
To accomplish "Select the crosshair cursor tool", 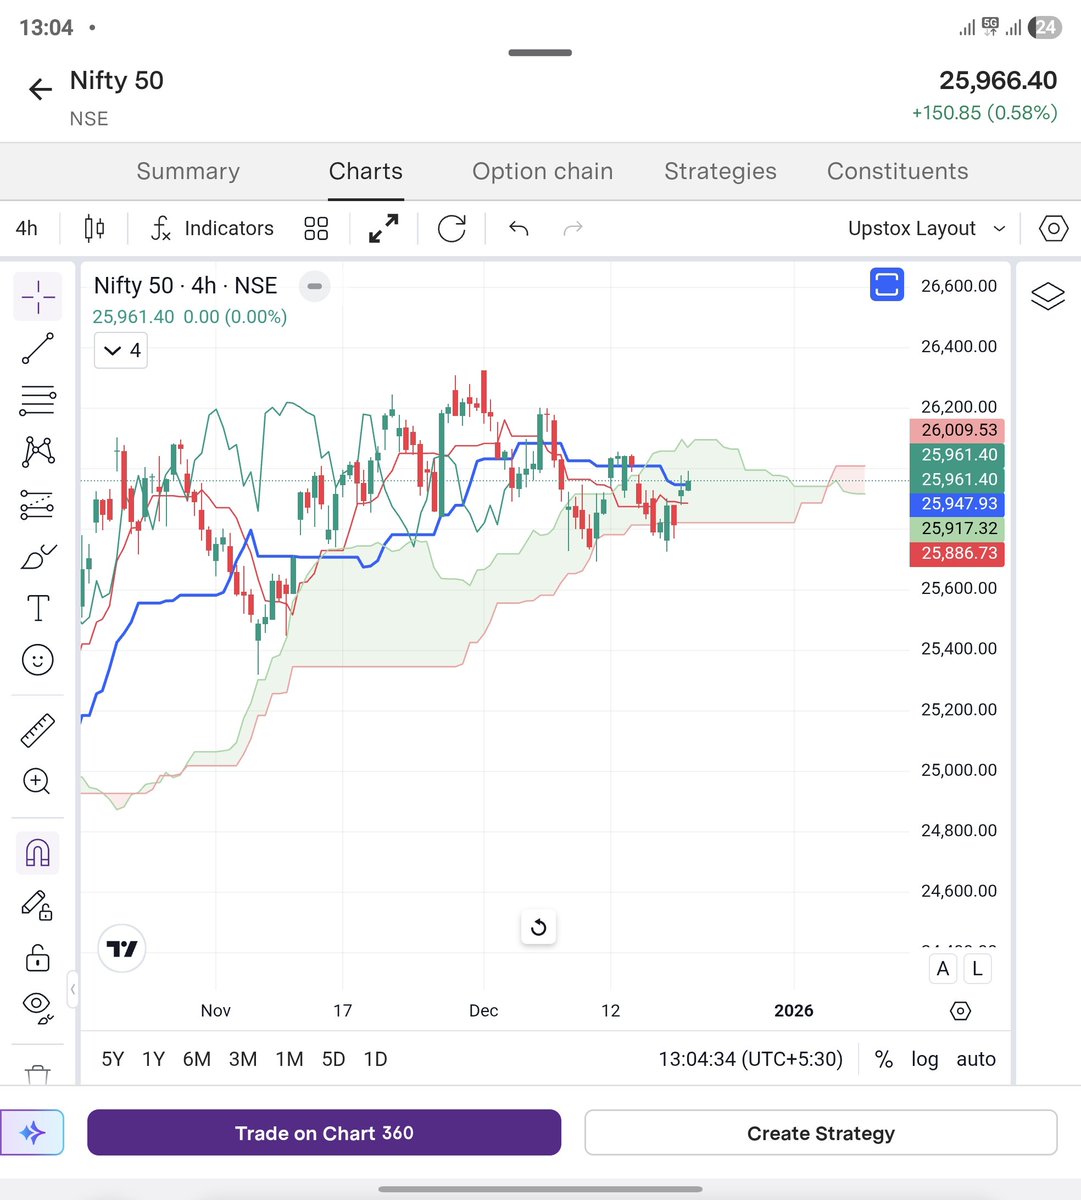I will point(38,296).
